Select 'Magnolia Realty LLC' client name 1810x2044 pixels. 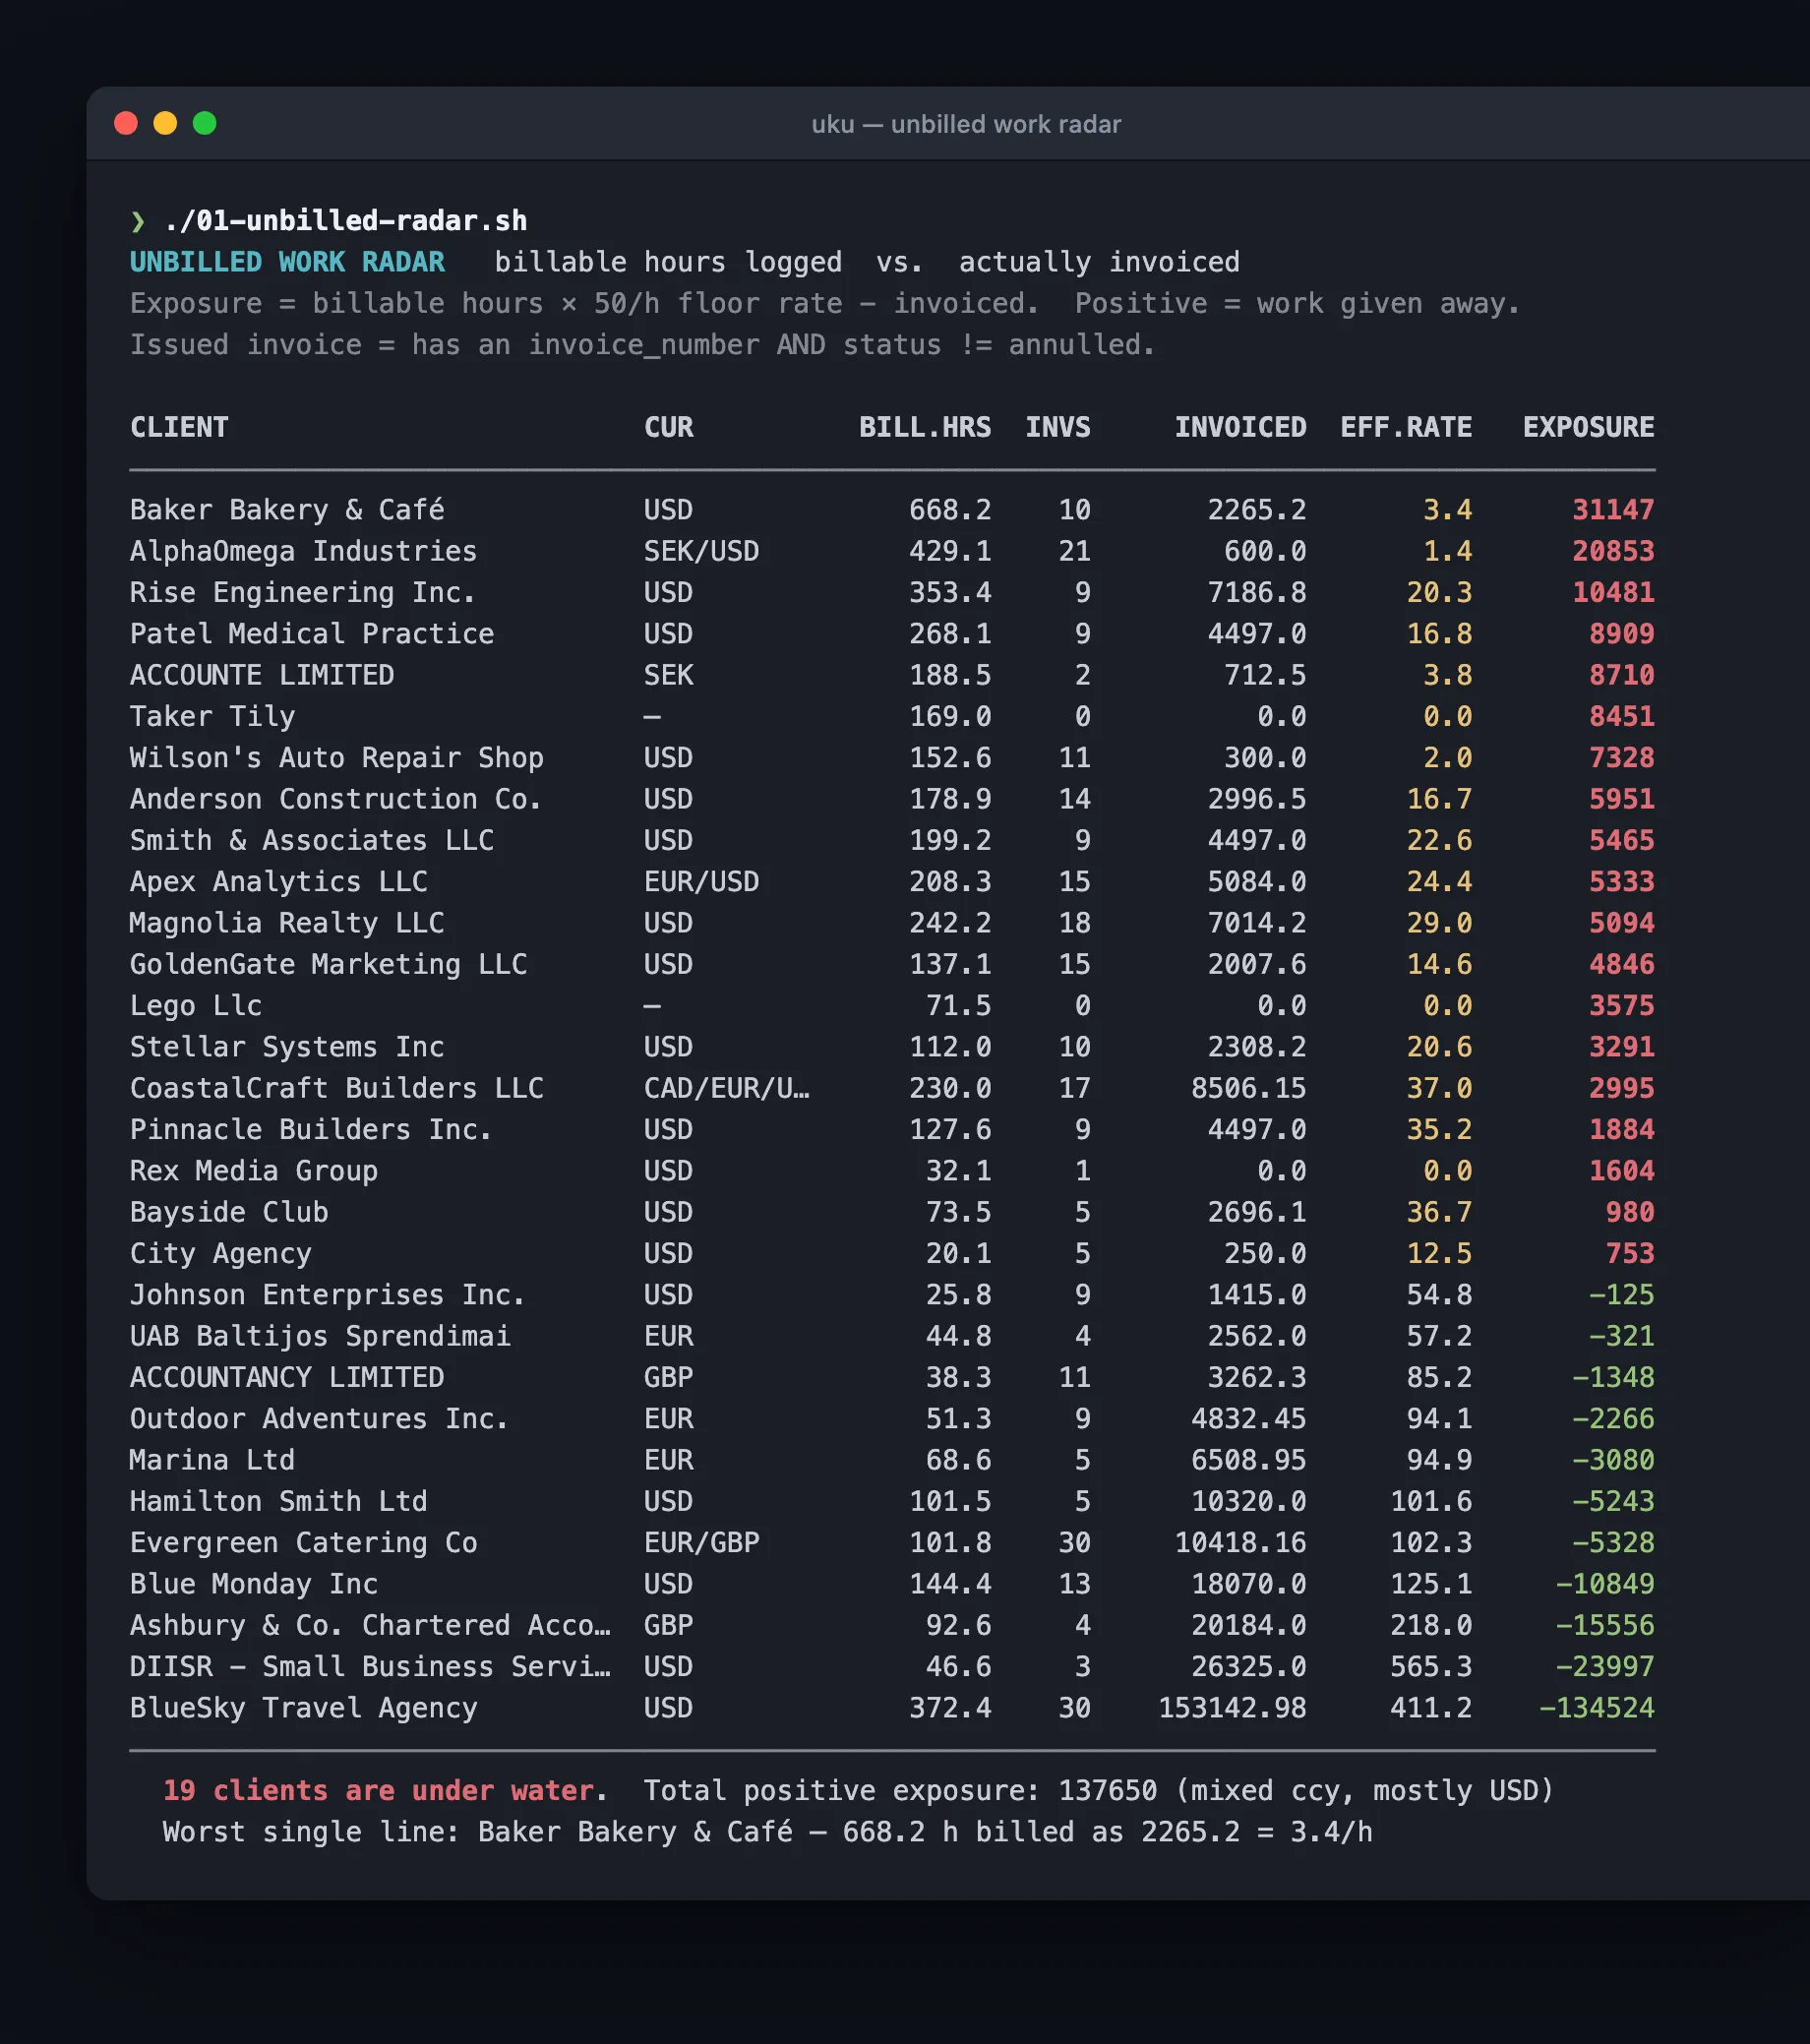[x=287, y=923]
